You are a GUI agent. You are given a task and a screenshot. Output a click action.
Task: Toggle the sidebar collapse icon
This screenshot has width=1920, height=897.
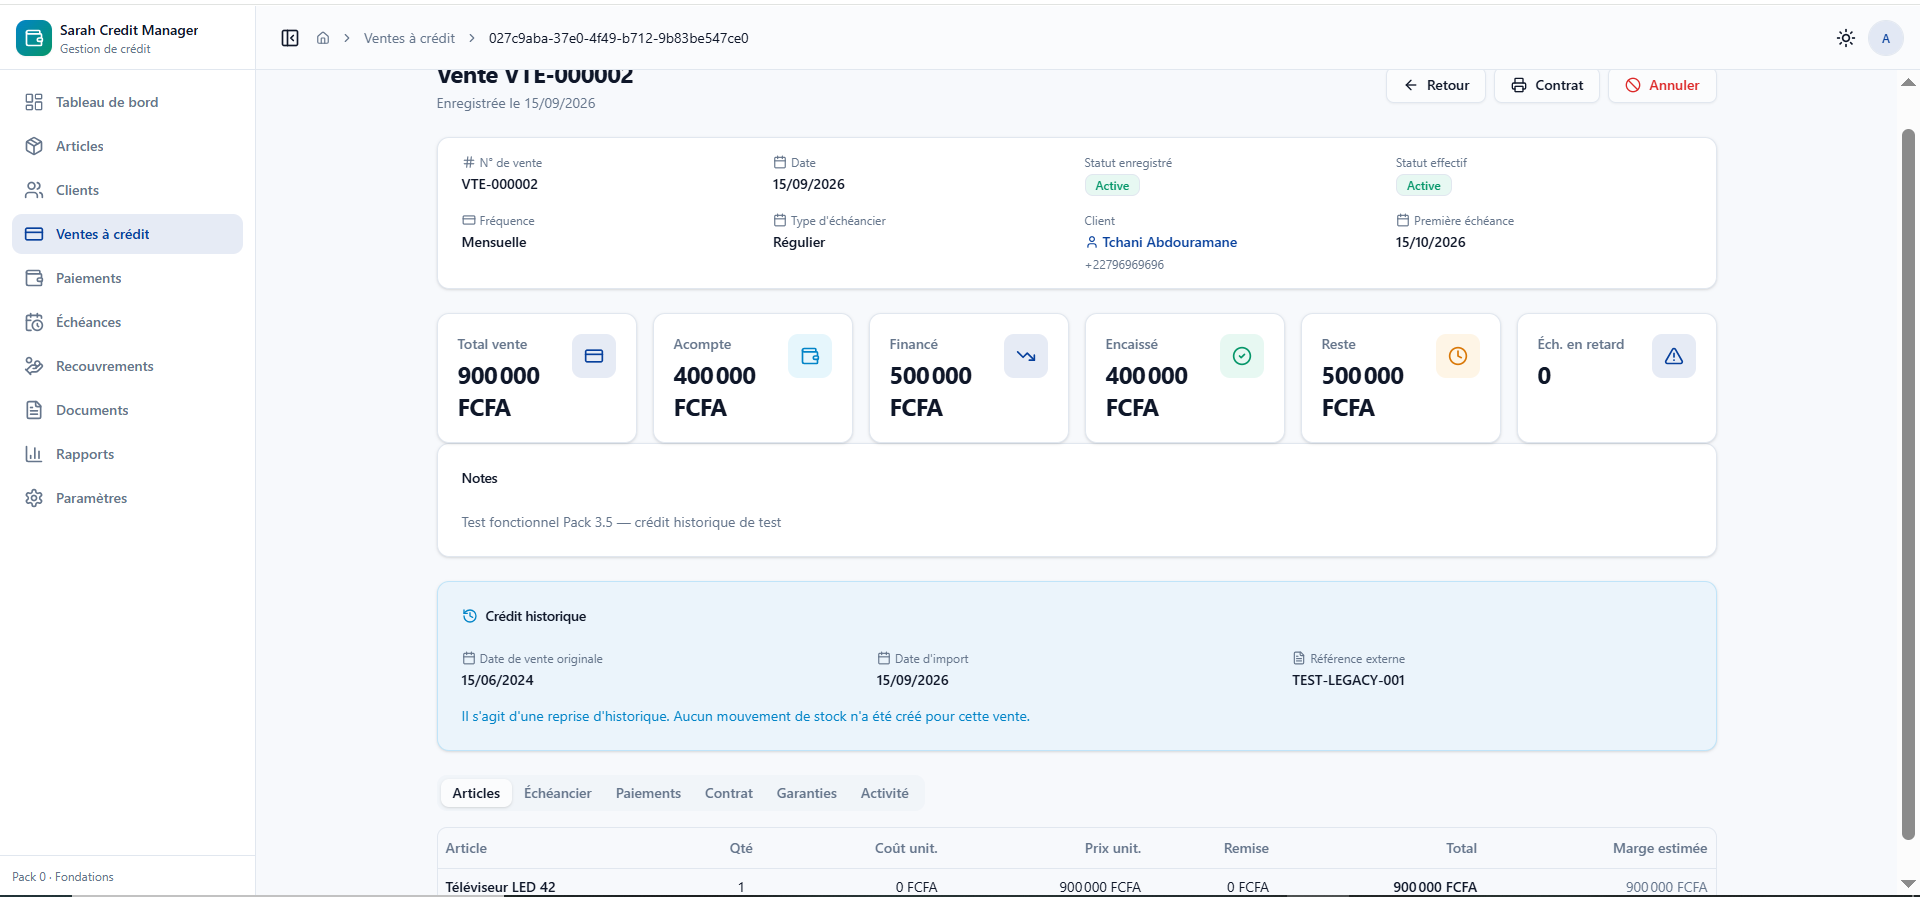coord(290,38)
